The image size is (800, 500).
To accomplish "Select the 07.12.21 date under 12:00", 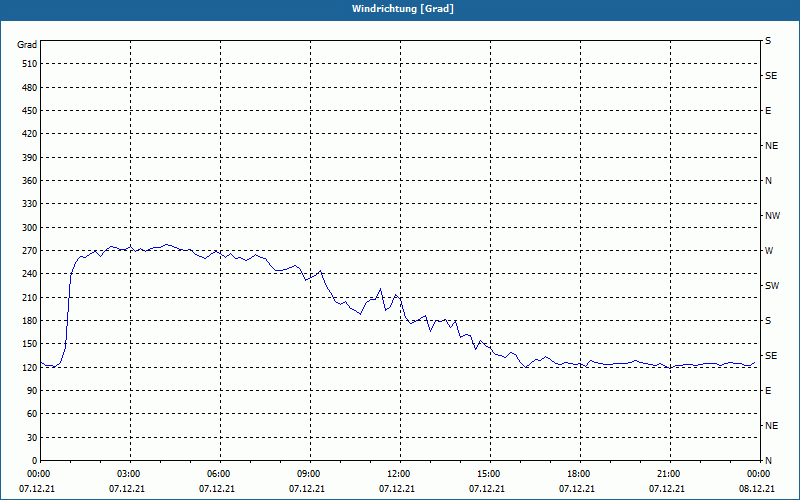I will [396, 489].
